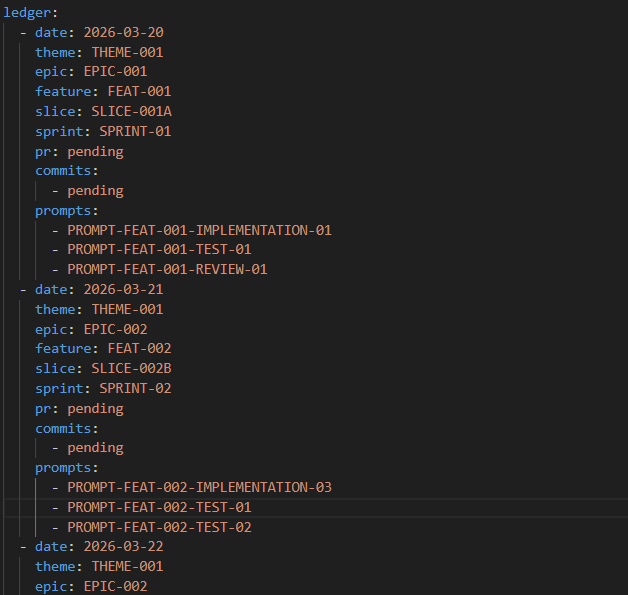Image resolution: width=628 pixels, height=595 pixels.
Task: Click the FEAT-002 feature value
Action: (139, 348)
